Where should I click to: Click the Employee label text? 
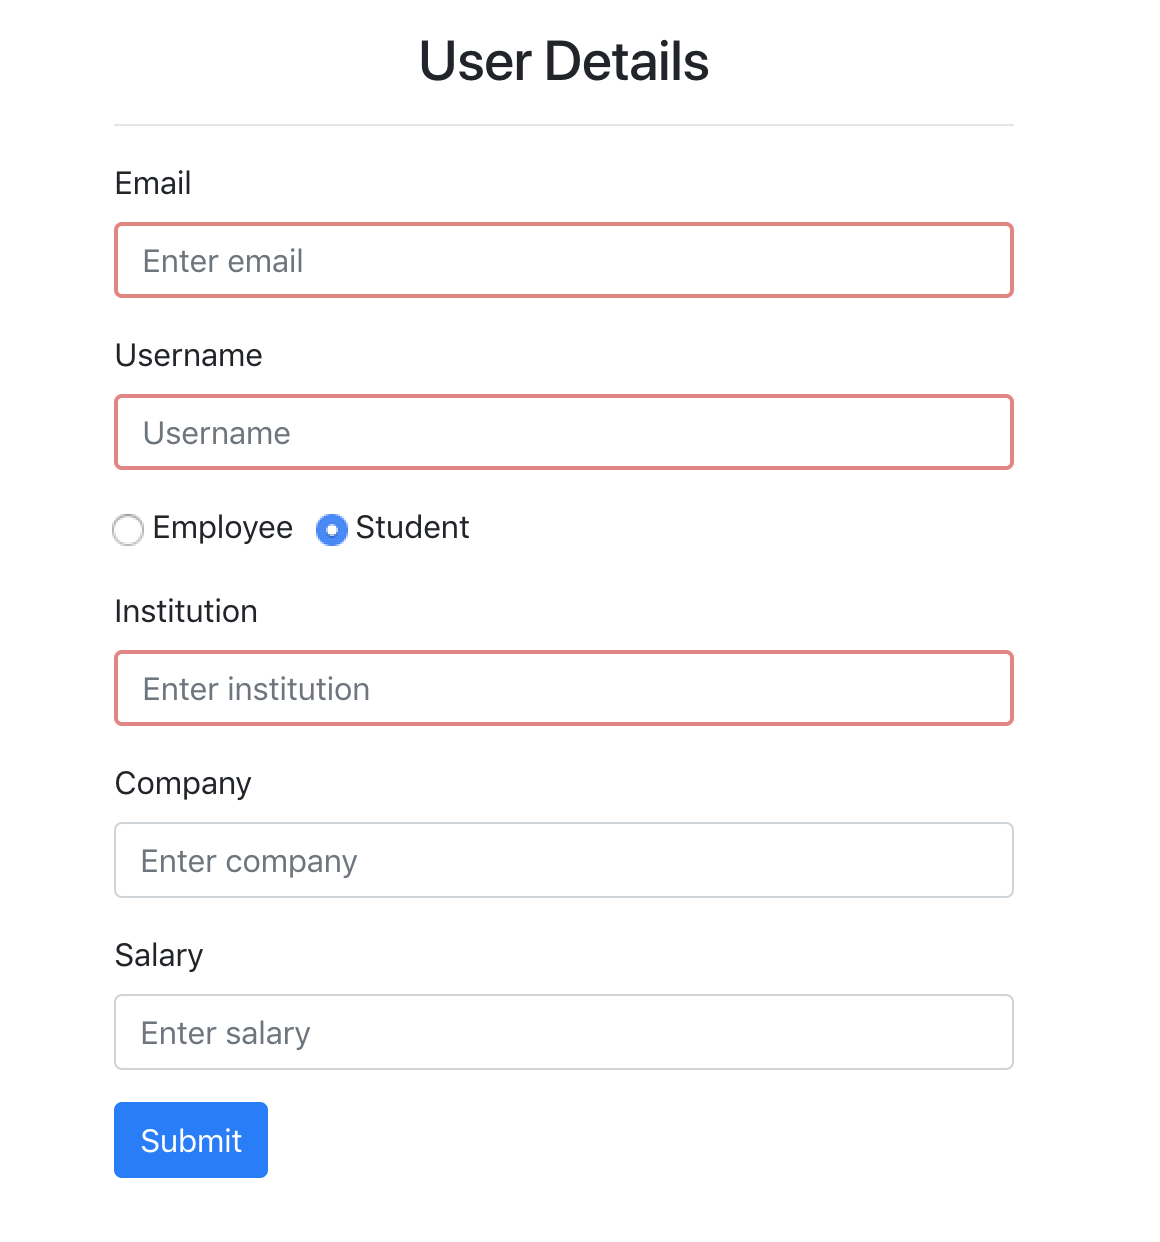pos(221,528)
